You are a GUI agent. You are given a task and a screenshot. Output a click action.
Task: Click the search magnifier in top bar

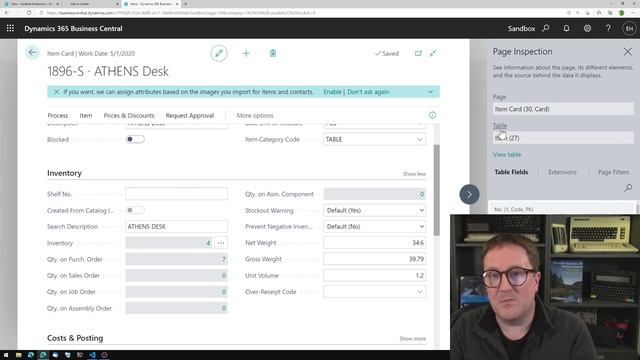546,28
